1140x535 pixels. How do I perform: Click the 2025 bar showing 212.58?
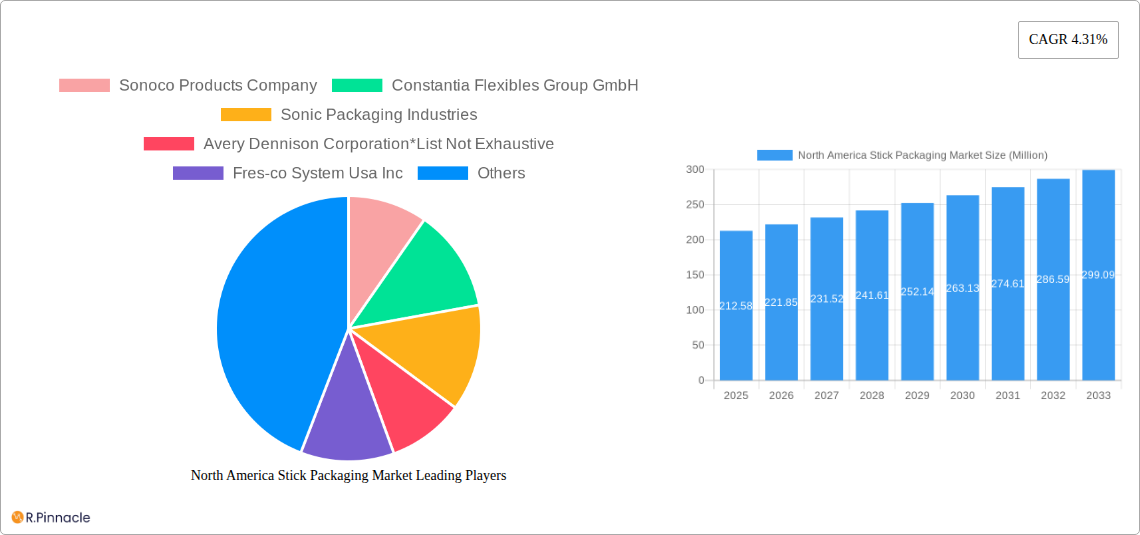[736, 305]
